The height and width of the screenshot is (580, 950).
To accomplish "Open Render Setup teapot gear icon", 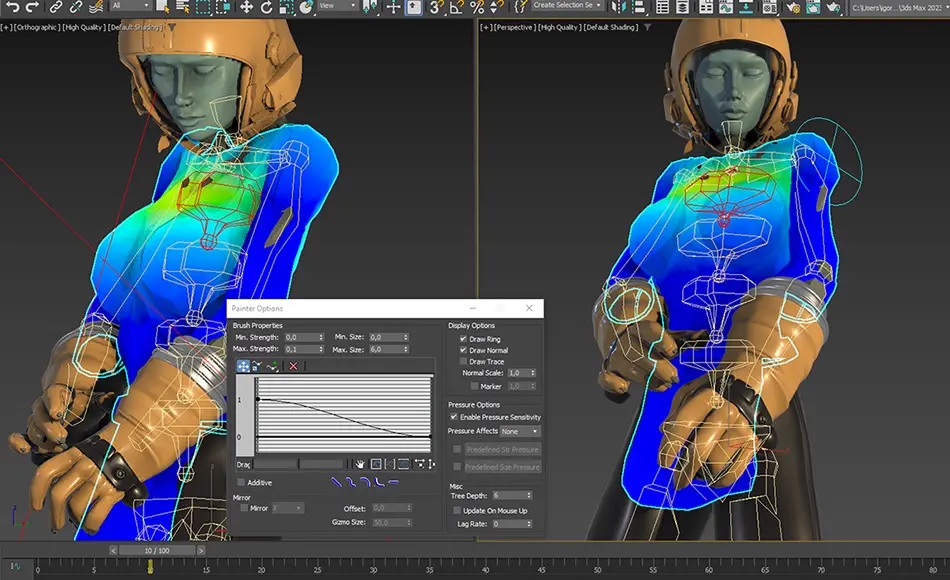I will (x=792, y=7).
